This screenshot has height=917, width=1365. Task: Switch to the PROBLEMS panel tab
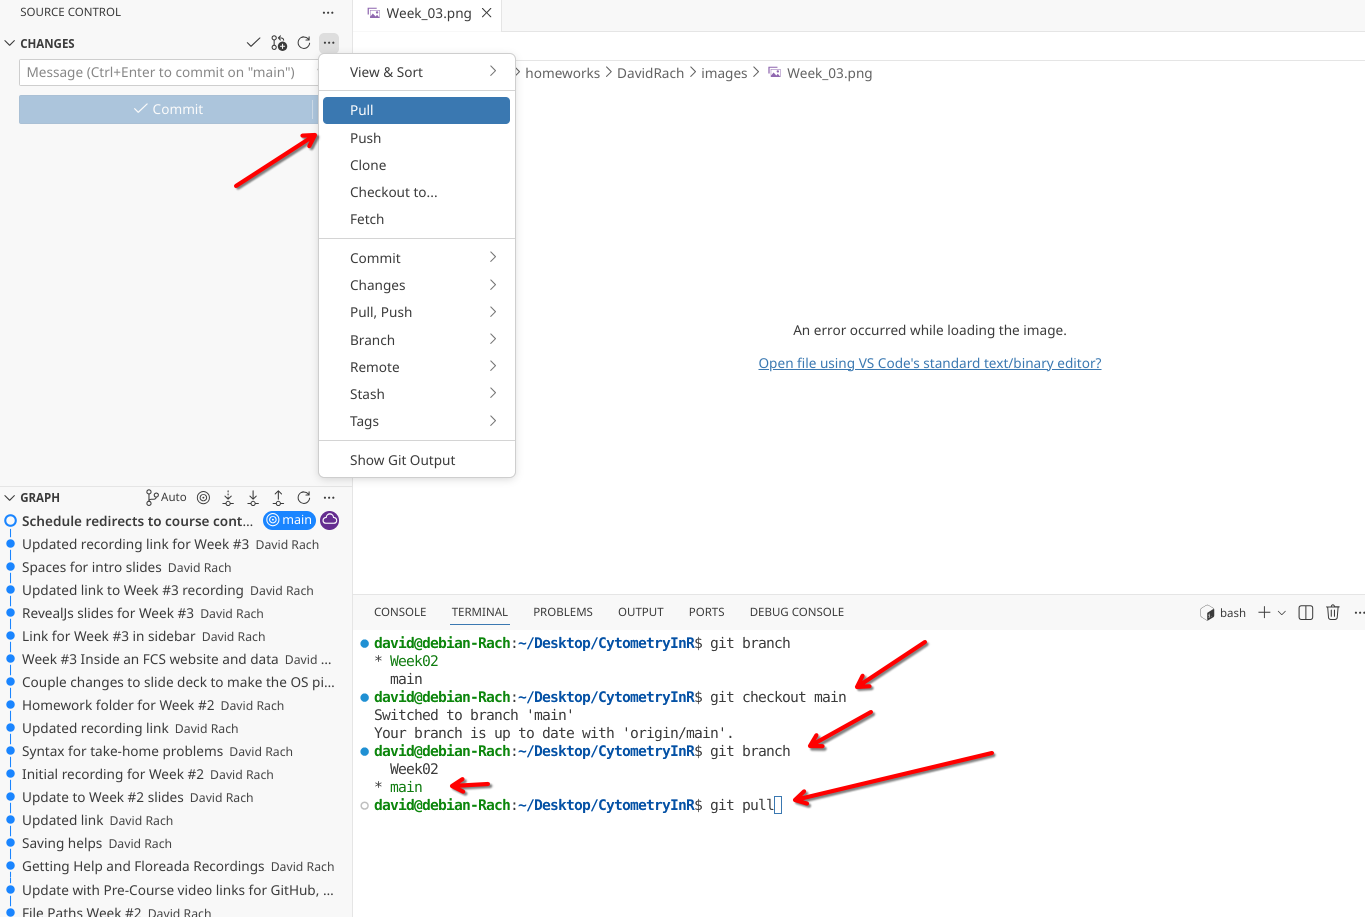click(562, 612)
